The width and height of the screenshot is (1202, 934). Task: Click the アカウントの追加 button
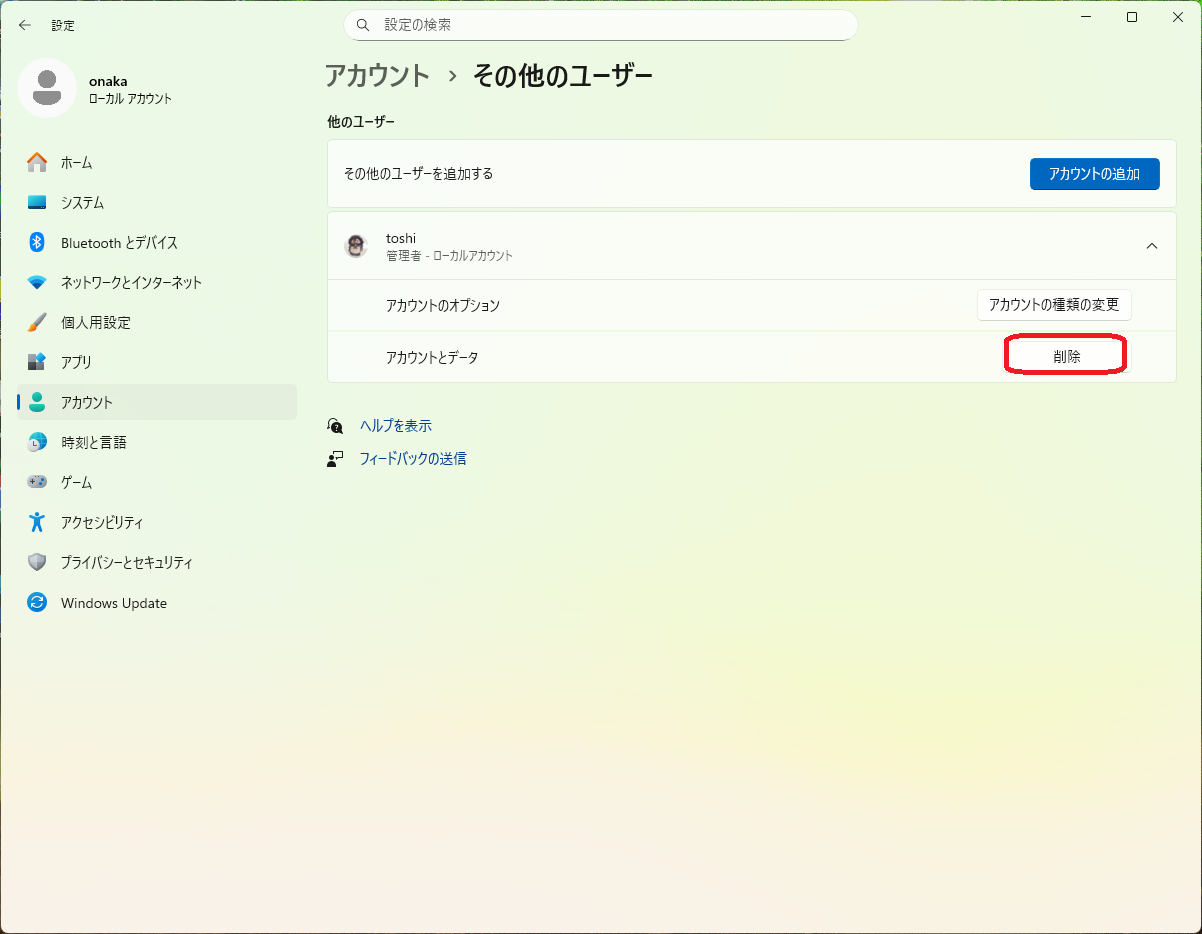[x=1094, y=174]
